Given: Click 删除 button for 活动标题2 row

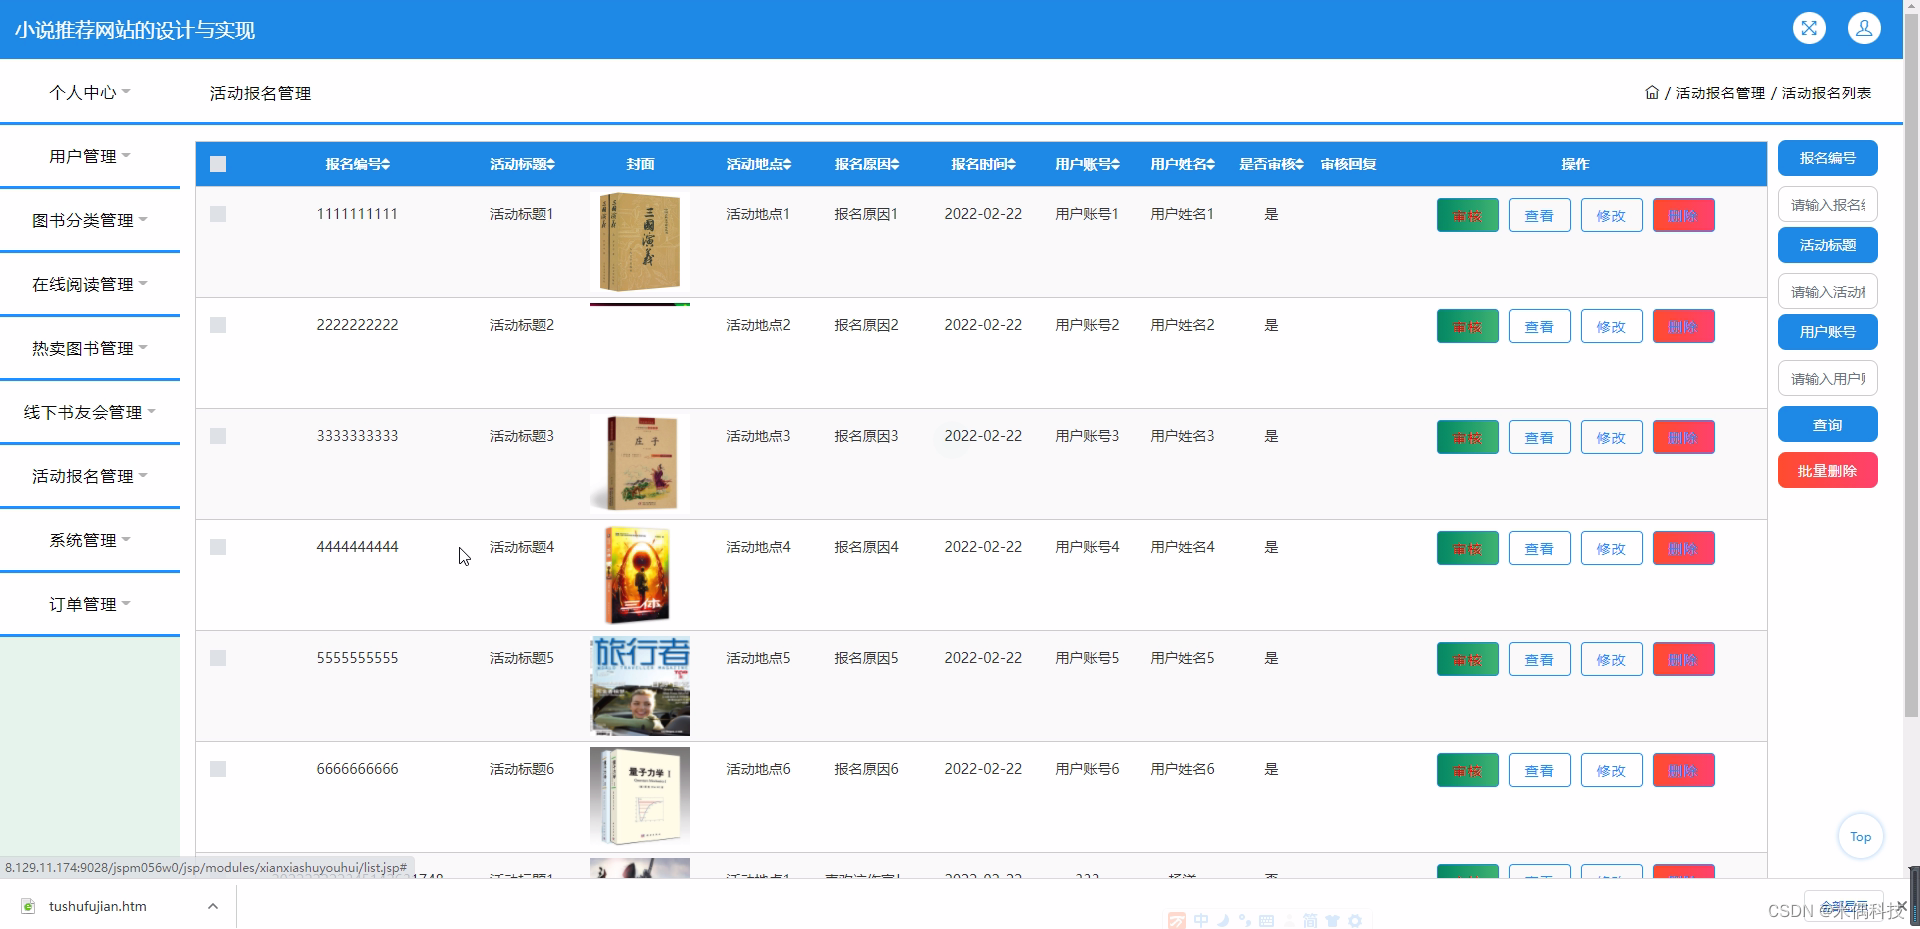Looking at the screenshot, I should tap(1683, 326).
